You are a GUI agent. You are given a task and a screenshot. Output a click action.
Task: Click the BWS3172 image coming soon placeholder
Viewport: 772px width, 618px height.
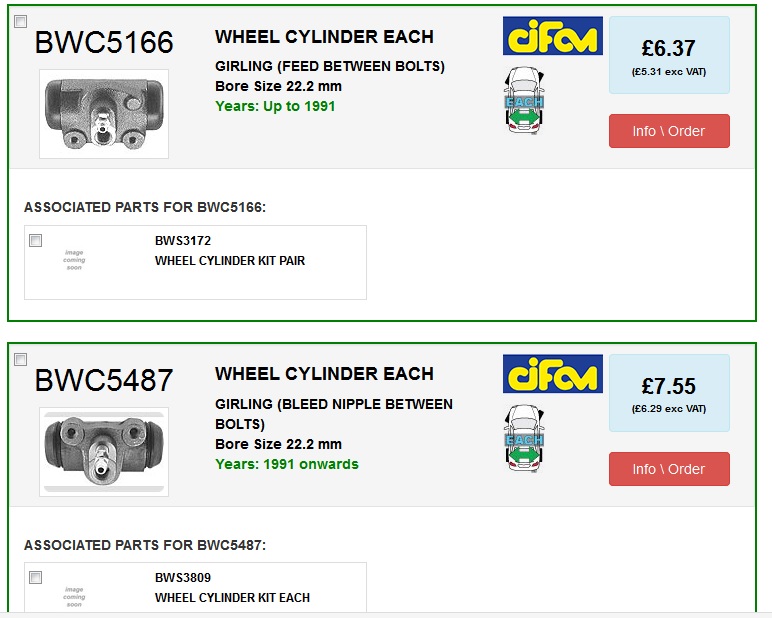tap(74, 260)
